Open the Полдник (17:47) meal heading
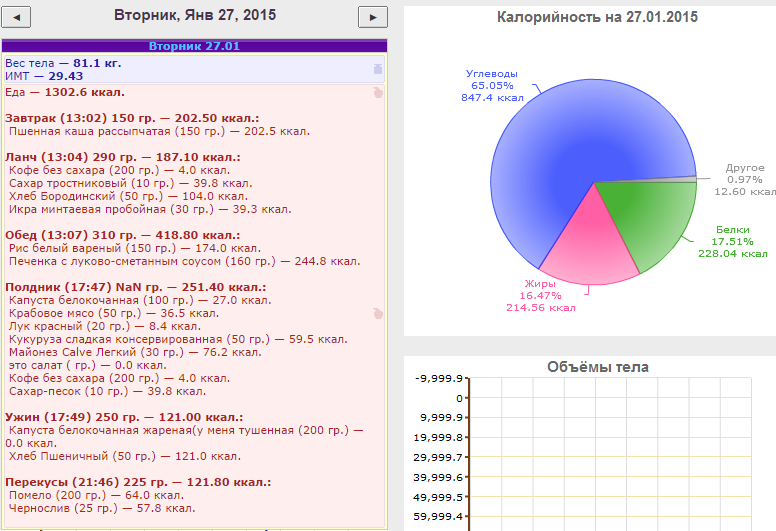Viewport: 776px width, 531px height. click(136, 287)
